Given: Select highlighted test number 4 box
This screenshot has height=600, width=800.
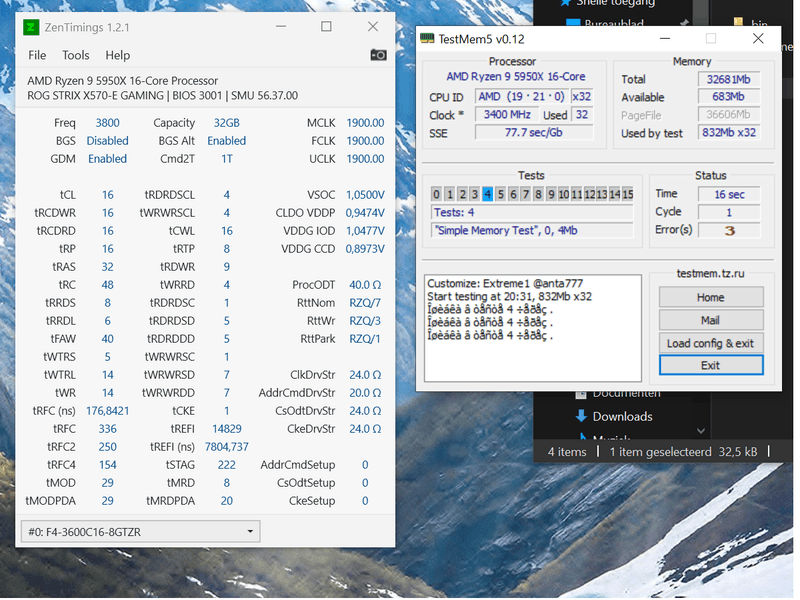Looking at the screenshot, I should point(488,194).
